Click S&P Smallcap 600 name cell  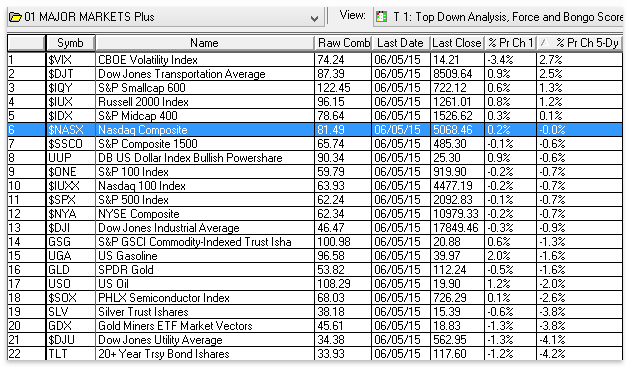click(x=205, y=88)
